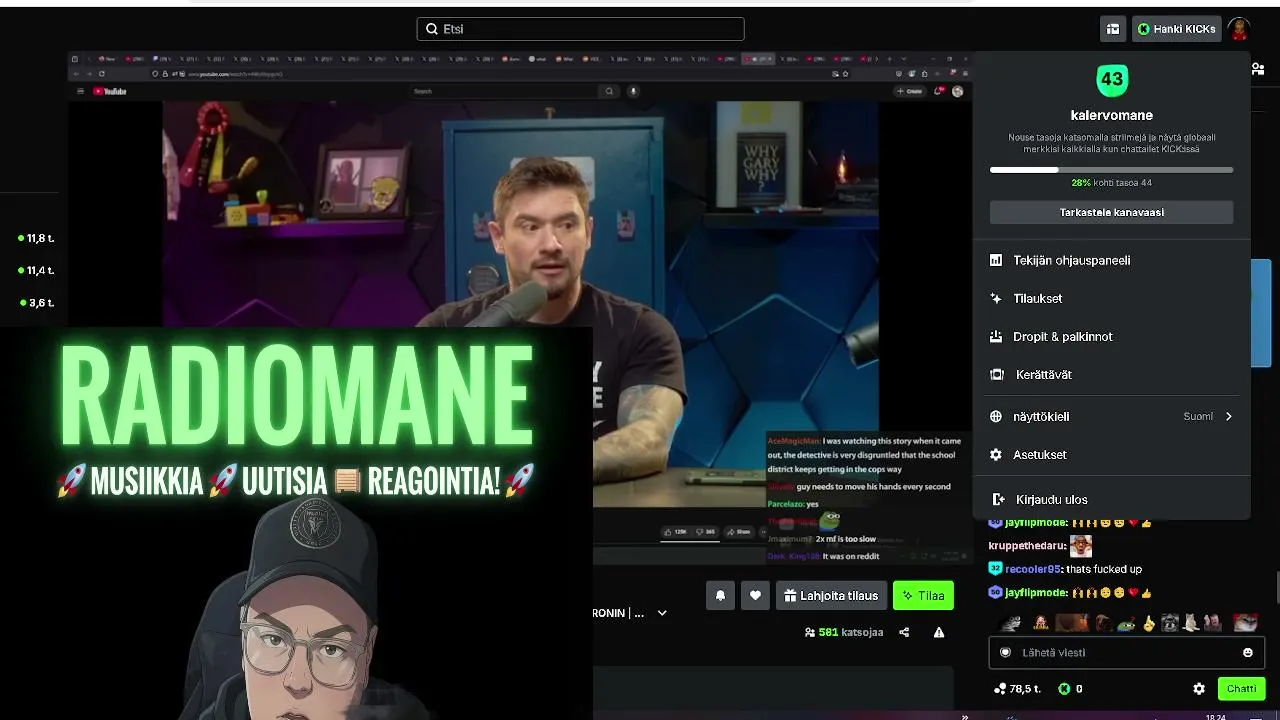The height and width of the screenshot is (720, 1280).
Task: Click the level 43 badge
Action: point(1112,79)
